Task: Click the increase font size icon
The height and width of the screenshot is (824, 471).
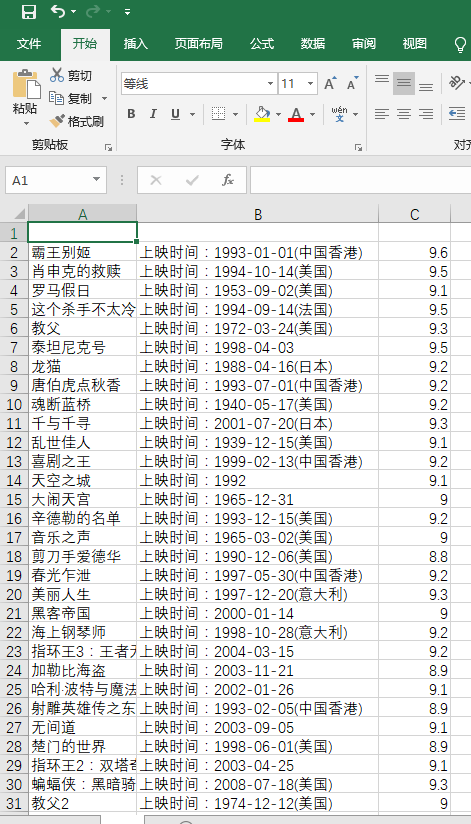Action: (330, 83)
